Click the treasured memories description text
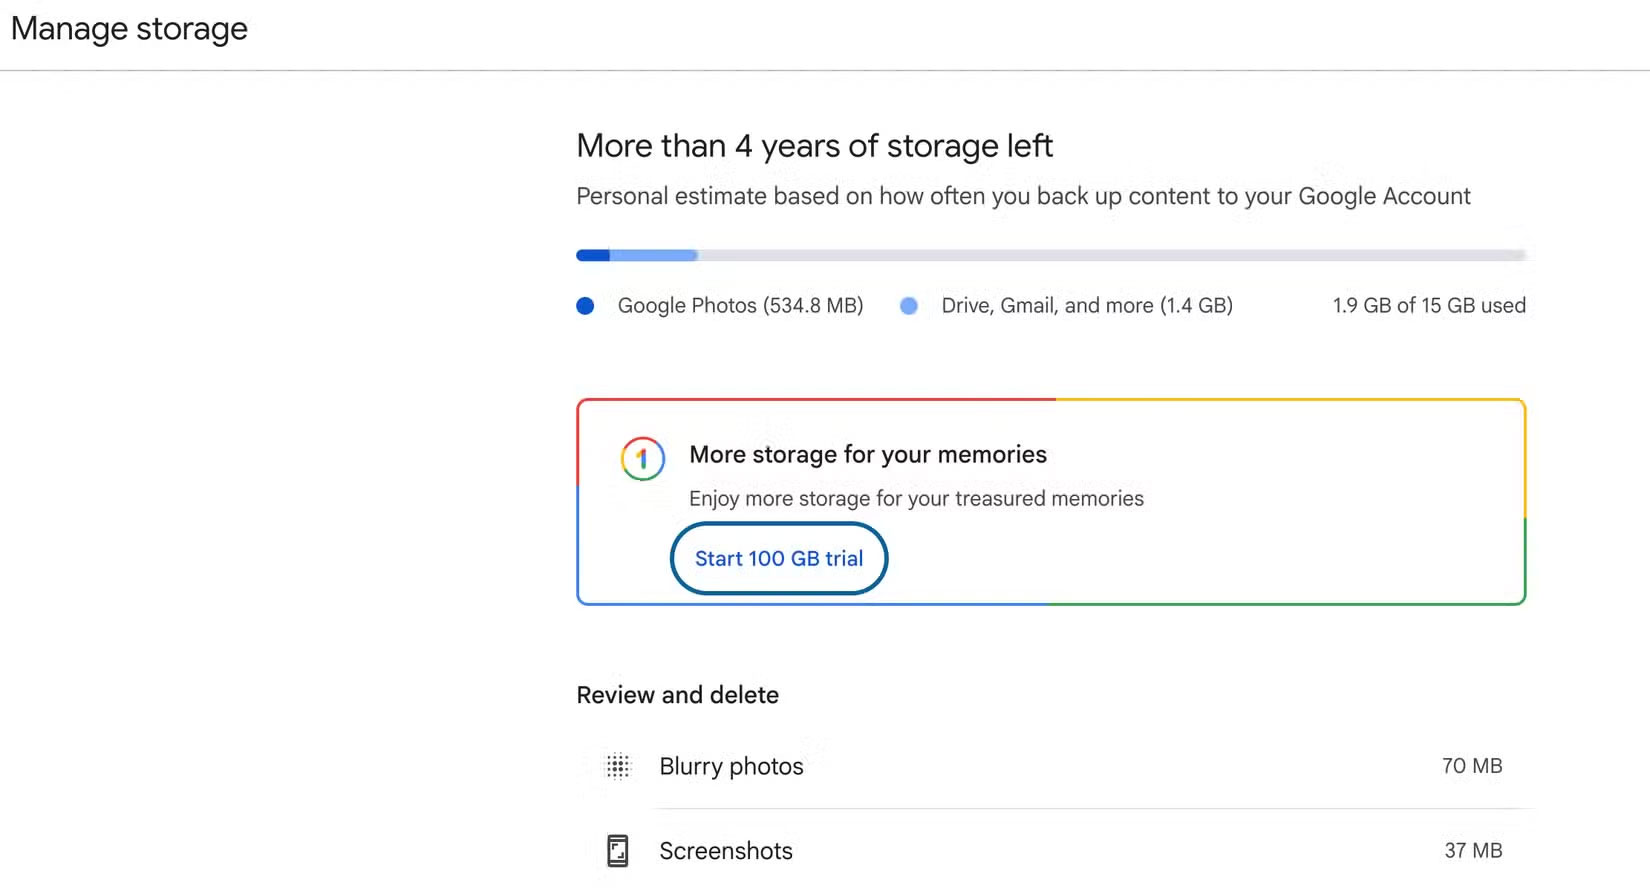This screenshot has height=888, width=1650. [916, 498]
